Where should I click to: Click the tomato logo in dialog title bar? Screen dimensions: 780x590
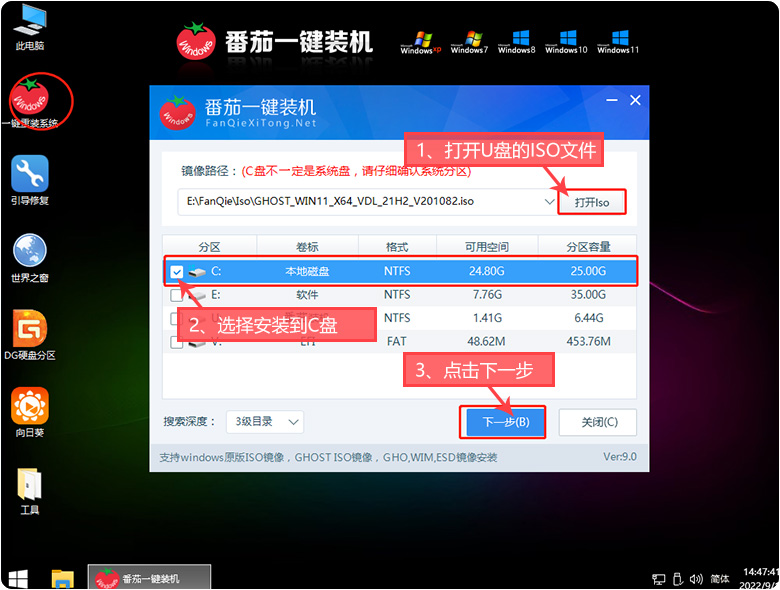coord(177,112)
